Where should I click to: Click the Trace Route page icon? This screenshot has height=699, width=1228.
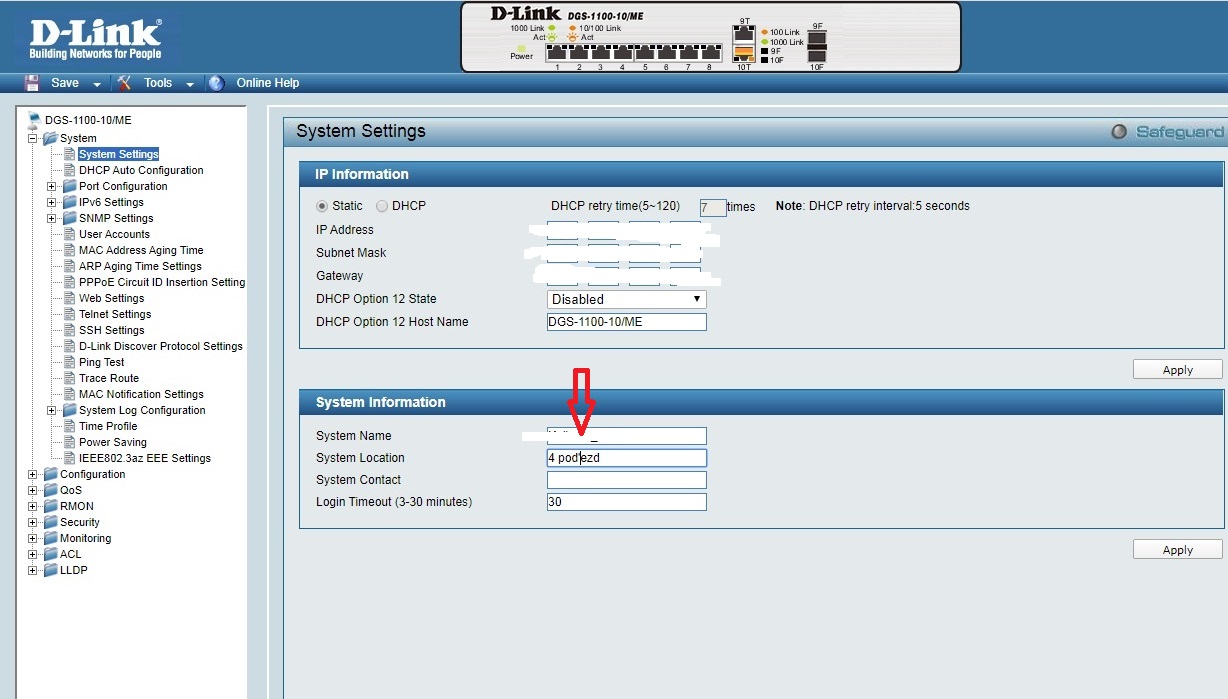[x=70, y=378]
